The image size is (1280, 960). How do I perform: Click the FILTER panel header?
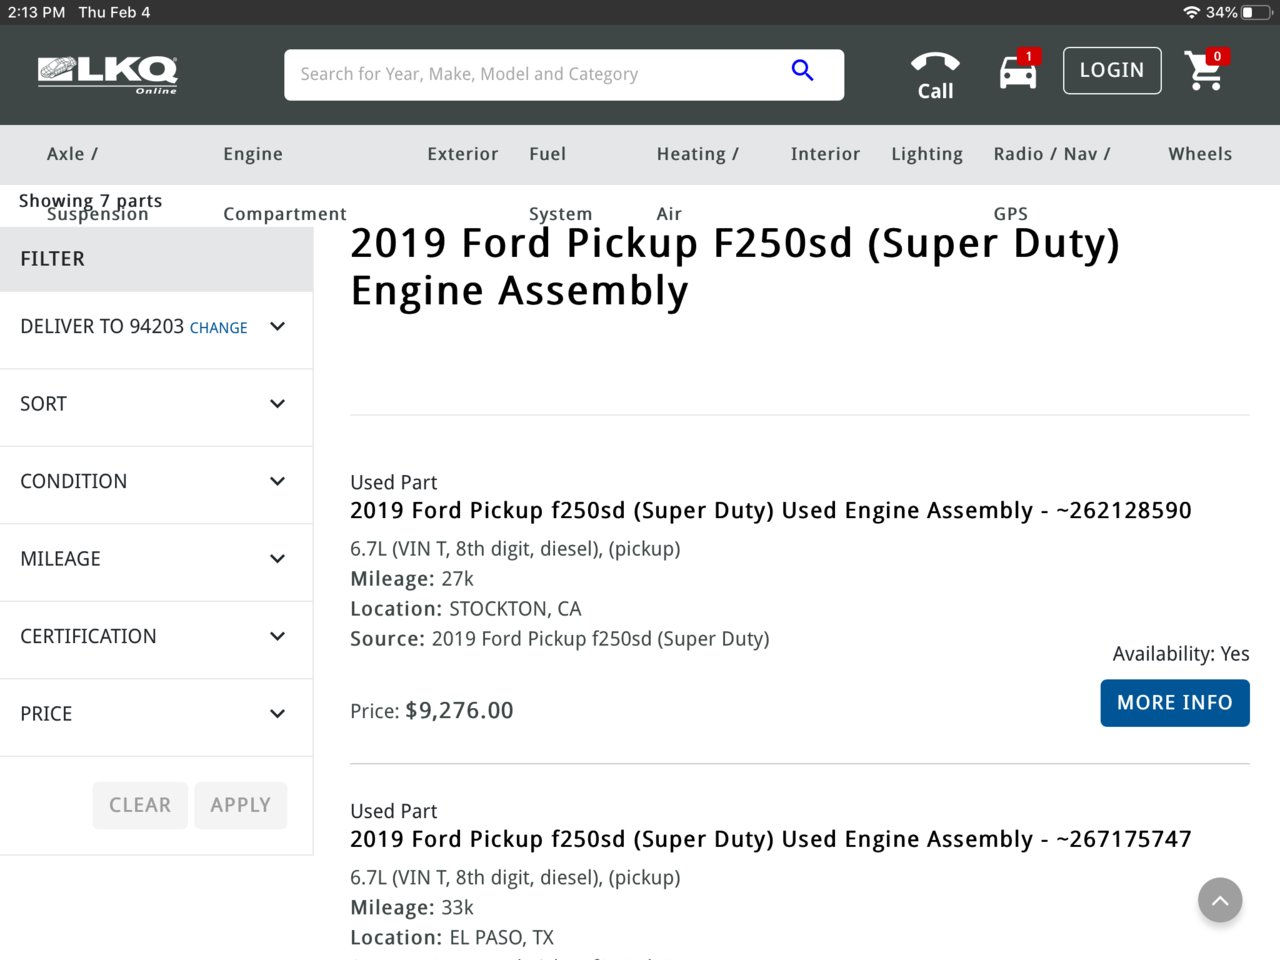point(156,259)
